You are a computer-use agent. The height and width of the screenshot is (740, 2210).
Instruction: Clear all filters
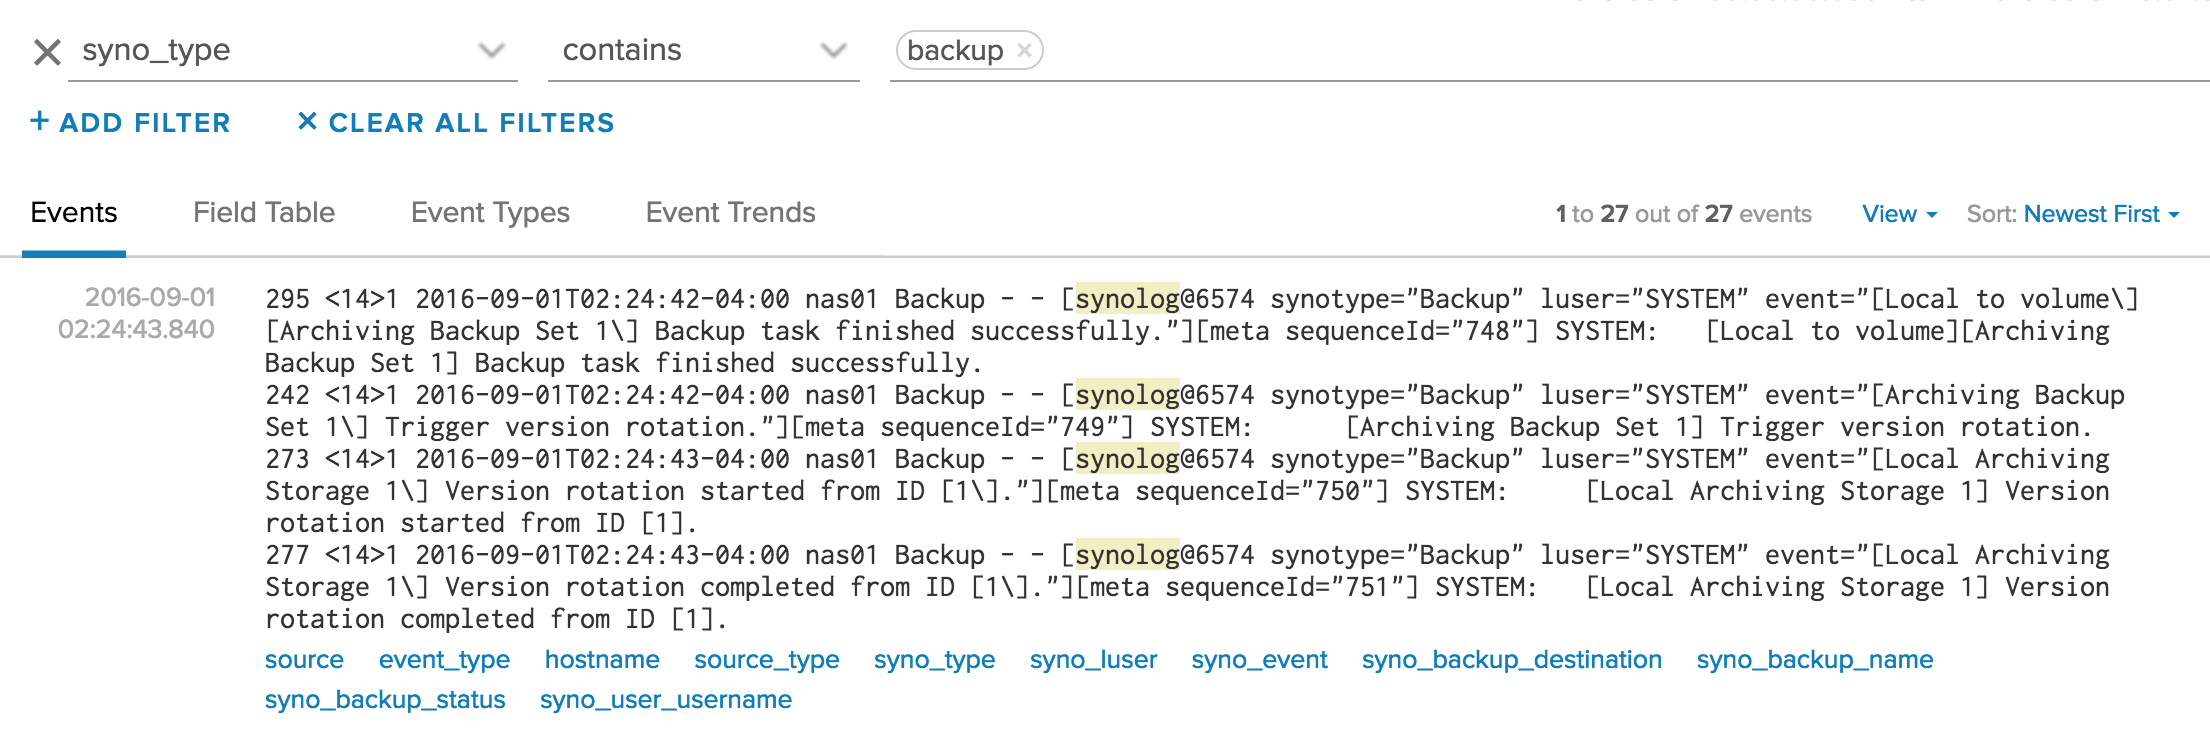456,123
